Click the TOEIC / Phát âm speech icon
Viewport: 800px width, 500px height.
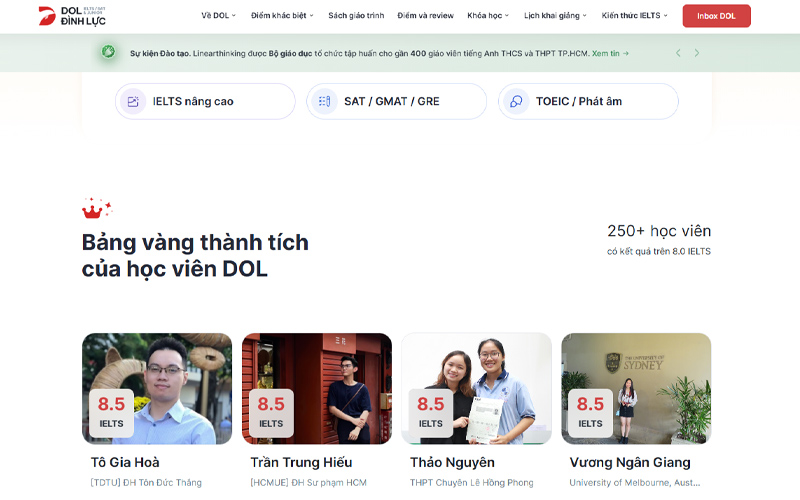click(516, 102)
